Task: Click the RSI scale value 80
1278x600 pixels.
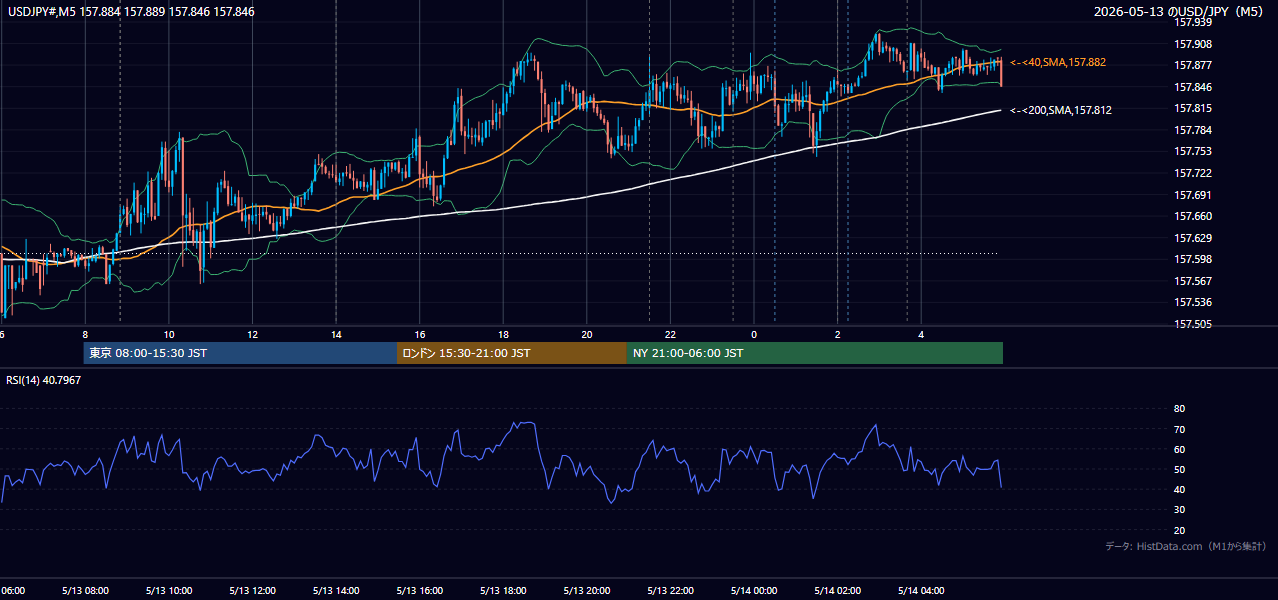Action: point(1179,409)
